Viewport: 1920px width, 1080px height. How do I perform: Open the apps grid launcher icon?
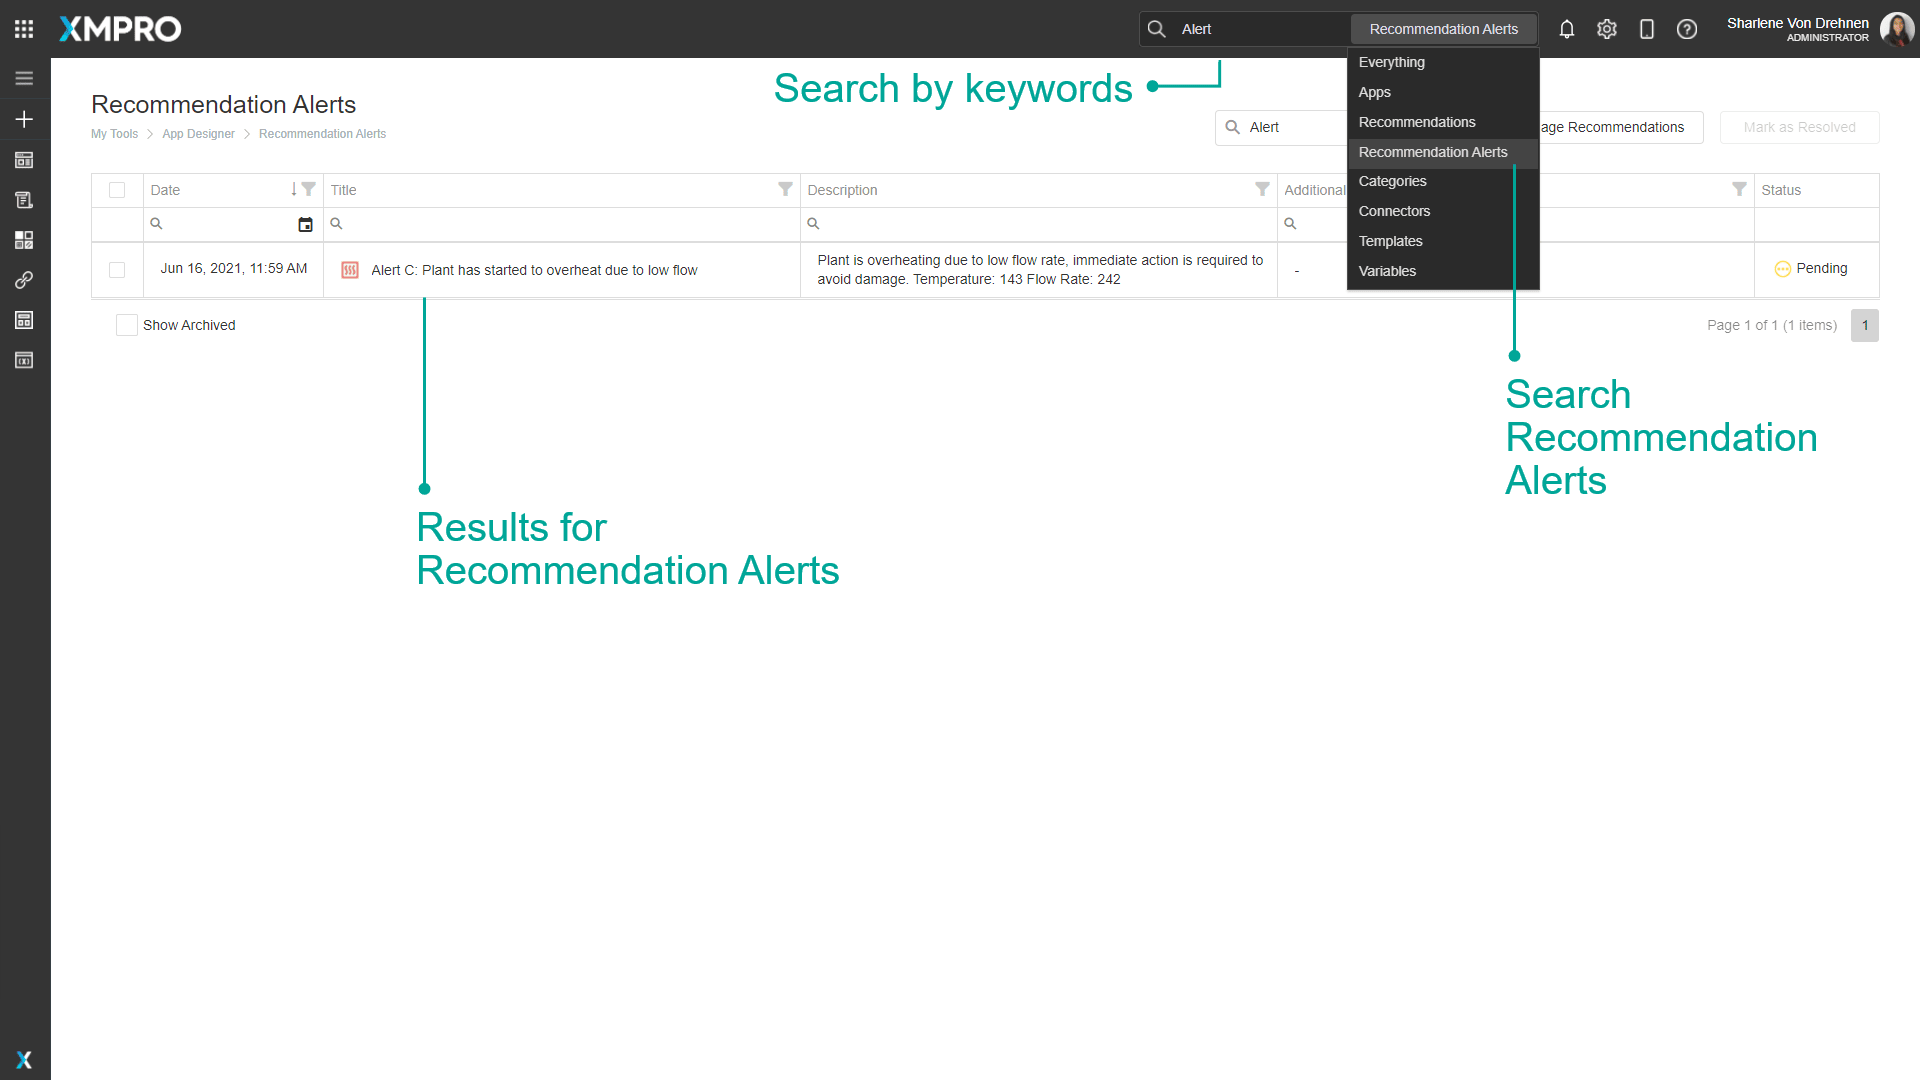(24, 29)
